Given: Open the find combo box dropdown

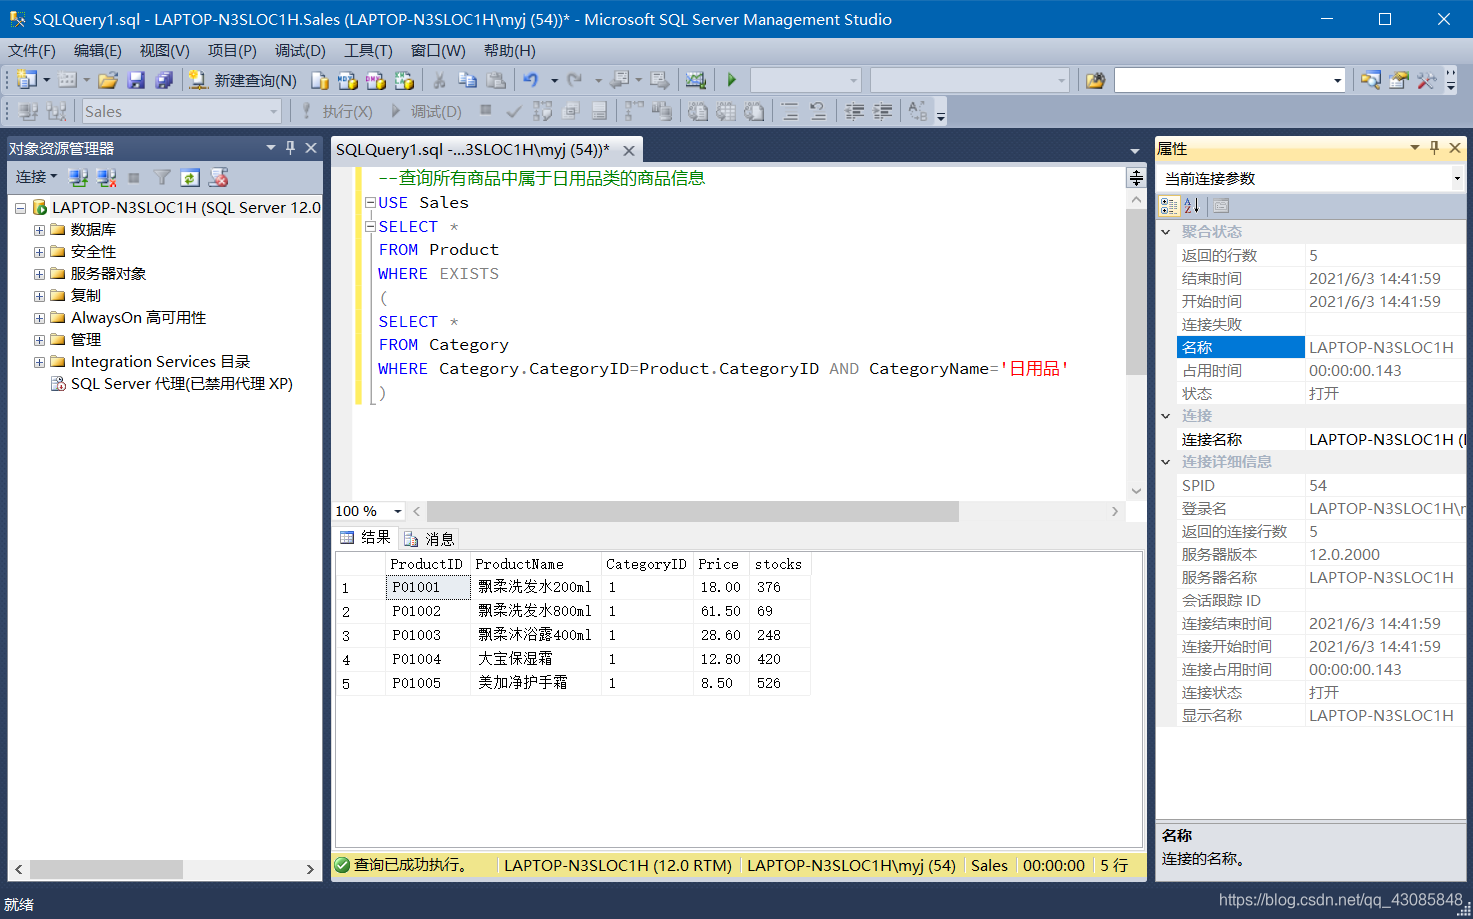Looking at the screenshot, I should tap(1337, 80).
